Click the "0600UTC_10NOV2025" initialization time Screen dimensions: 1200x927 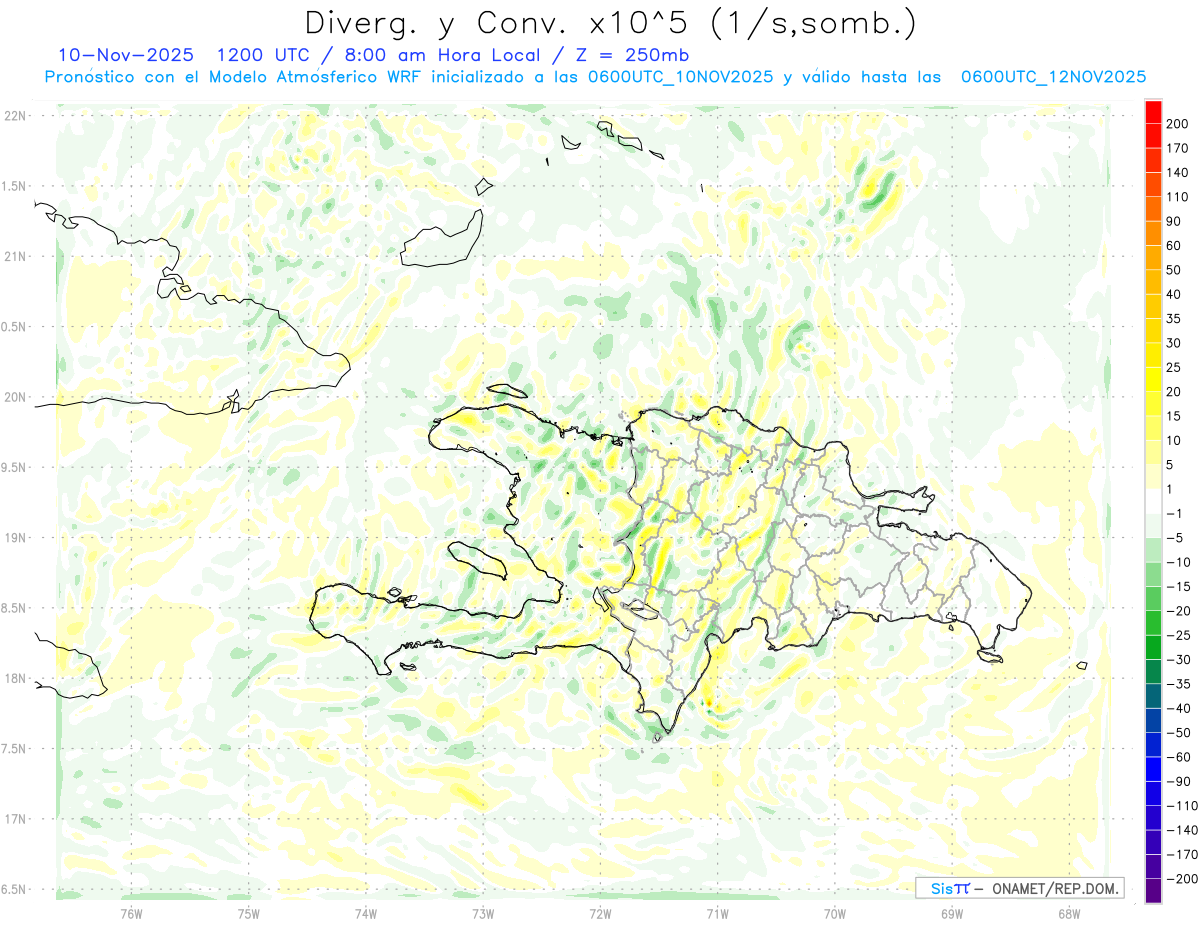pyautogui.click(x=681, y=77)
